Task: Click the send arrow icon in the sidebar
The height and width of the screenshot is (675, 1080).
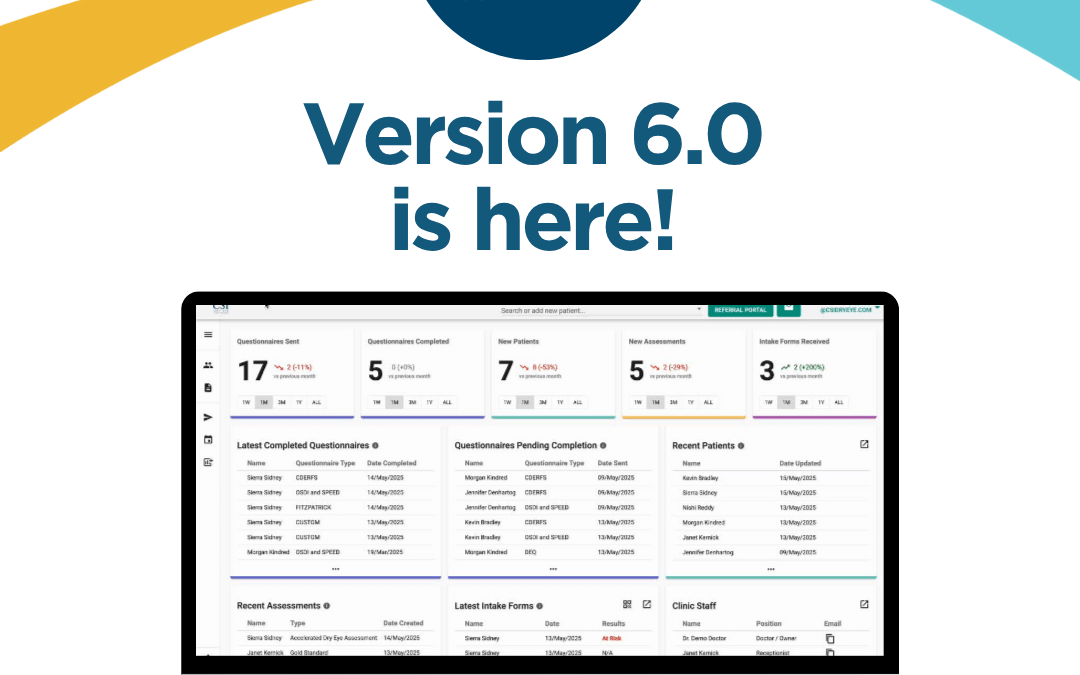Action: [208, 417]
